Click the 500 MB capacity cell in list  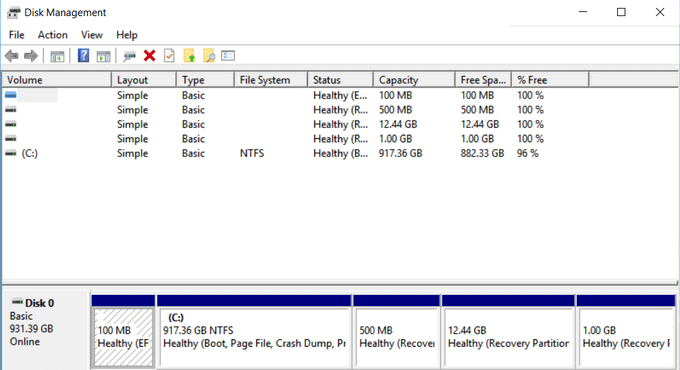coord(396,110)
